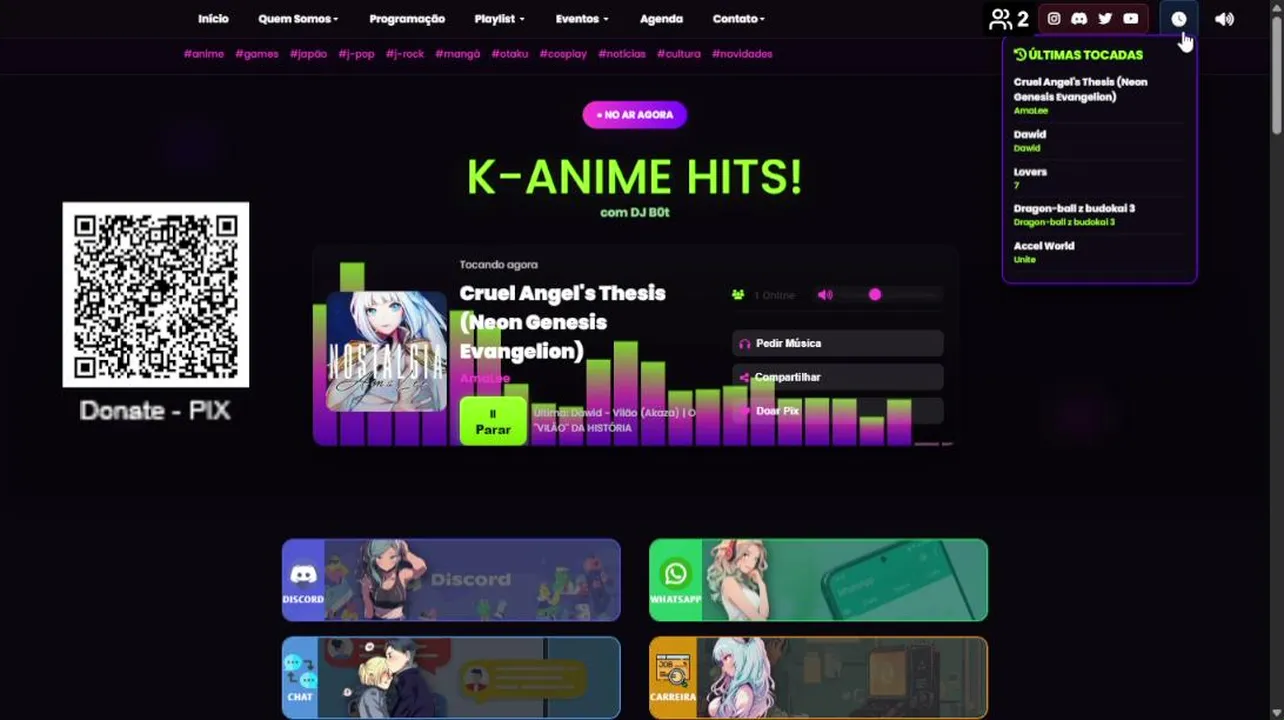Expand the Playlist dropdown menu

pos(499,19)
